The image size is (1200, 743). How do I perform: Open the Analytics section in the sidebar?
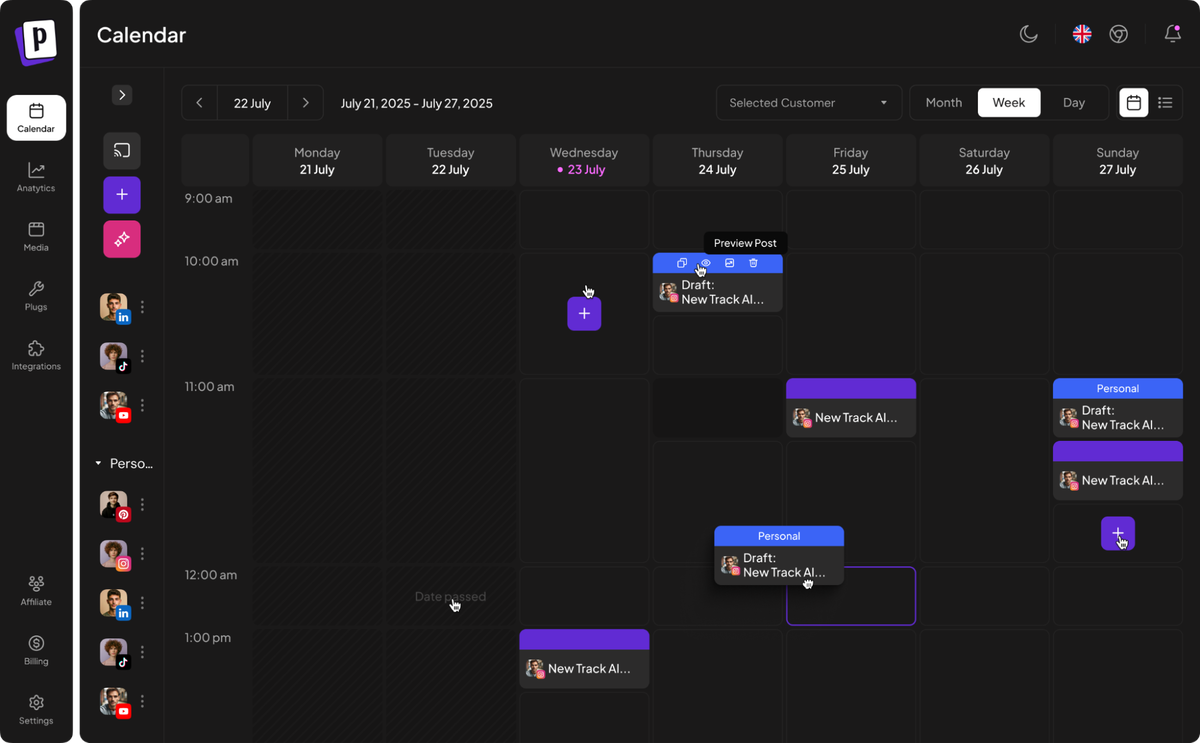pyautogui.click(x=36, y=177)
